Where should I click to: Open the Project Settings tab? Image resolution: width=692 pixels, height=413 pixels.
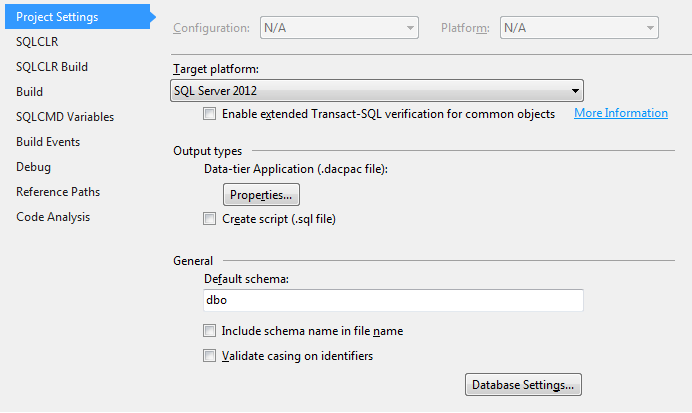pos(78,17)
